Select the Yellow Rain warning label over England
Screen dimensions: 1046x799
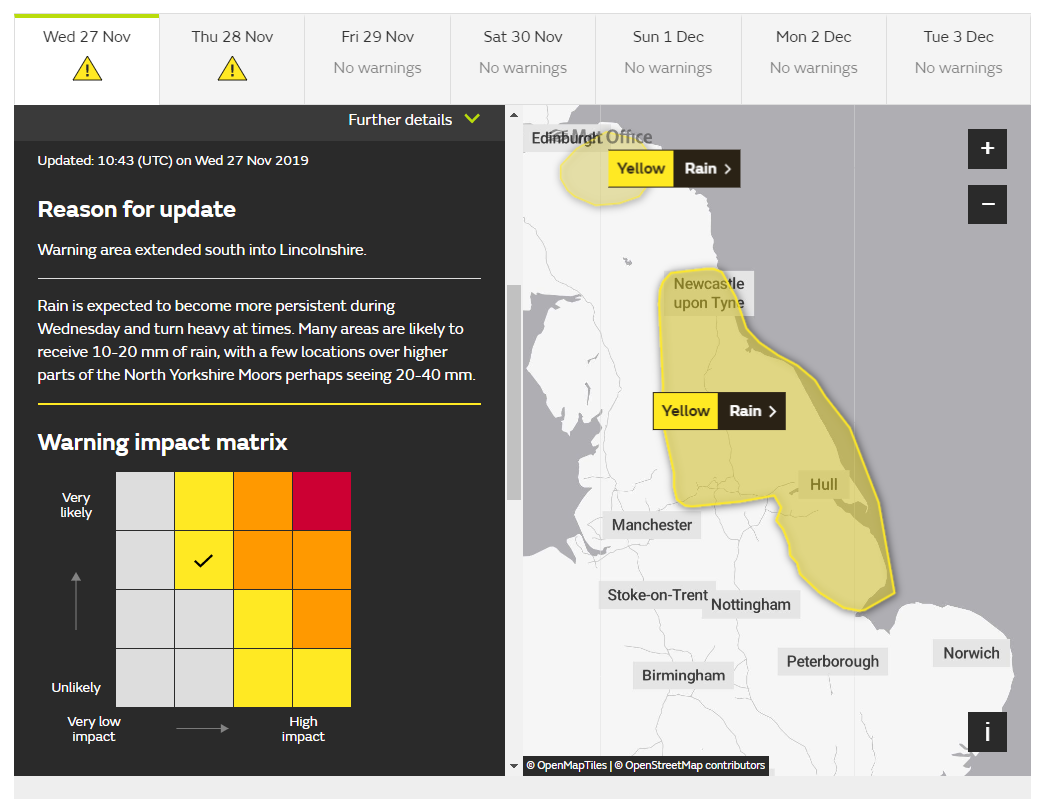(x=685, y=411)
